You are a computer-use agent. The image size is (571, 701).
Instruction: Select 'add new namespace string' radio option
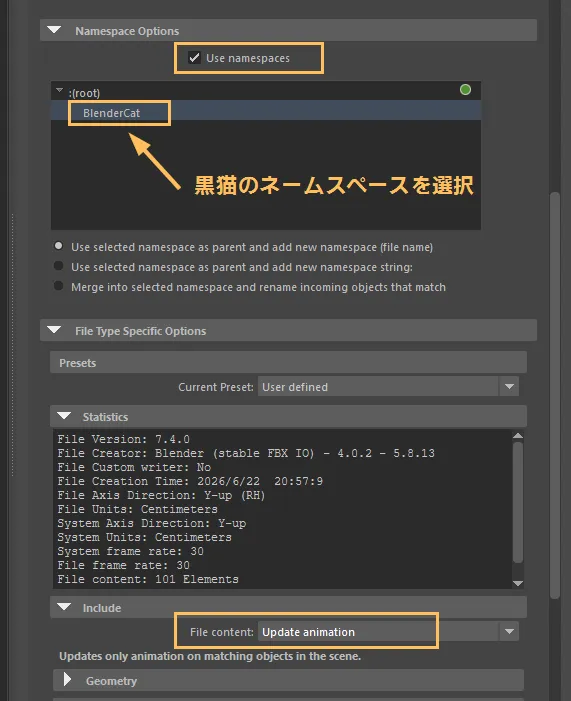59,266
